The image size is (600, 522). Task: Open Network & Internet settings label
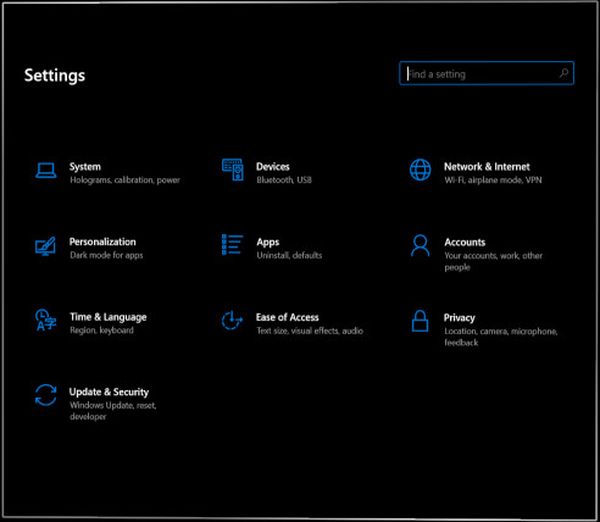[487, 166]
